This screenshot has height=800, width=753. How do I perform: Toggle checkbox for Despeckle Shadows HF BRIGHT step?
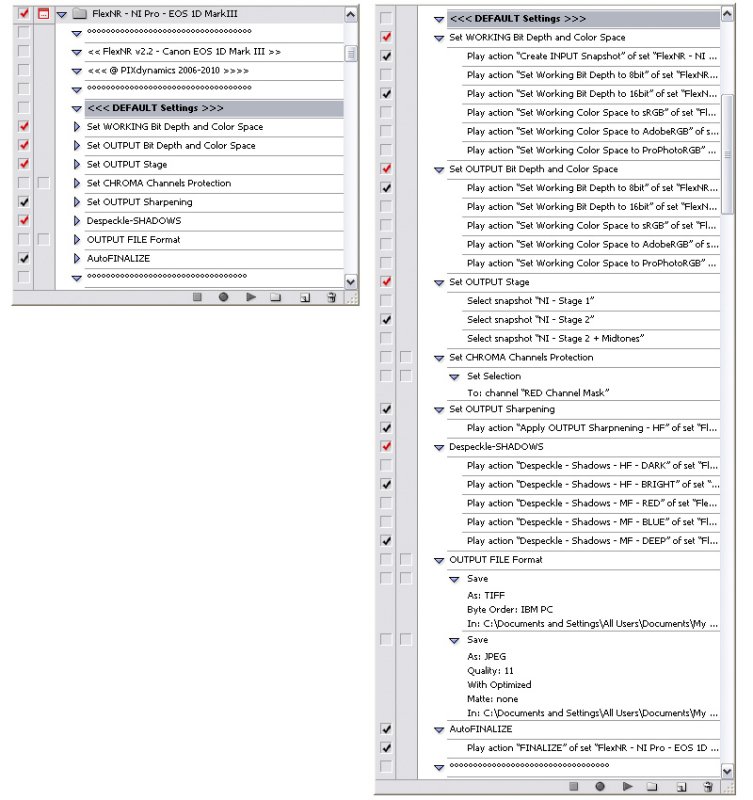pos(386,484)
